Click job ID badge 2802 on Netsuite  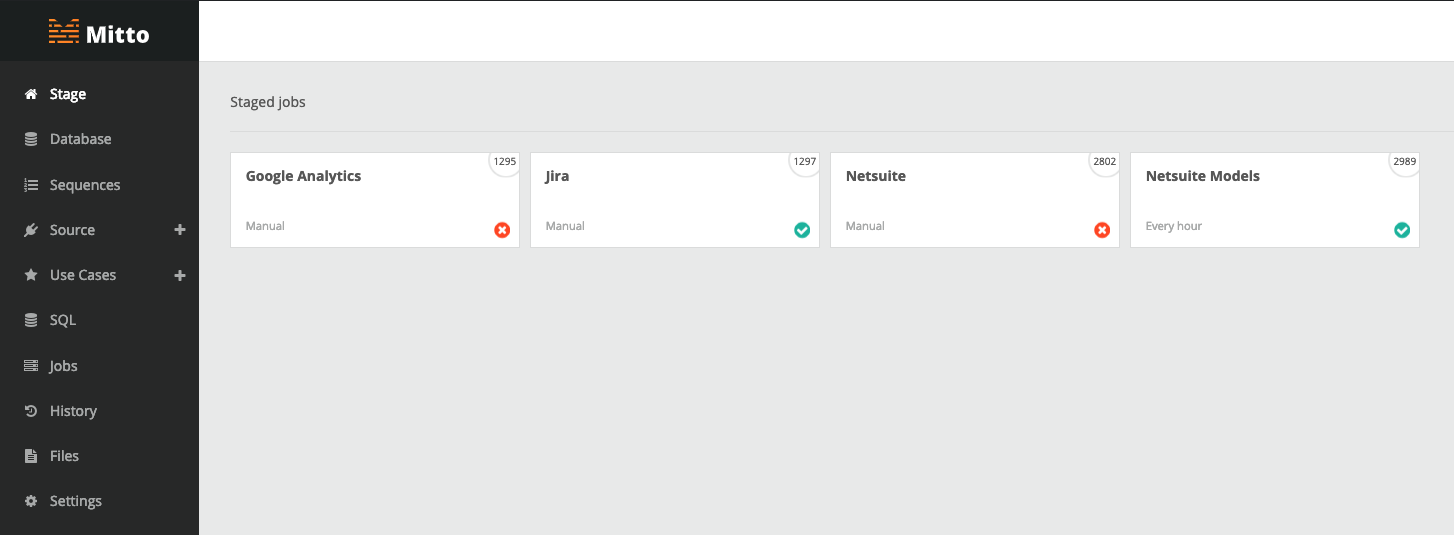(1104, 161)
